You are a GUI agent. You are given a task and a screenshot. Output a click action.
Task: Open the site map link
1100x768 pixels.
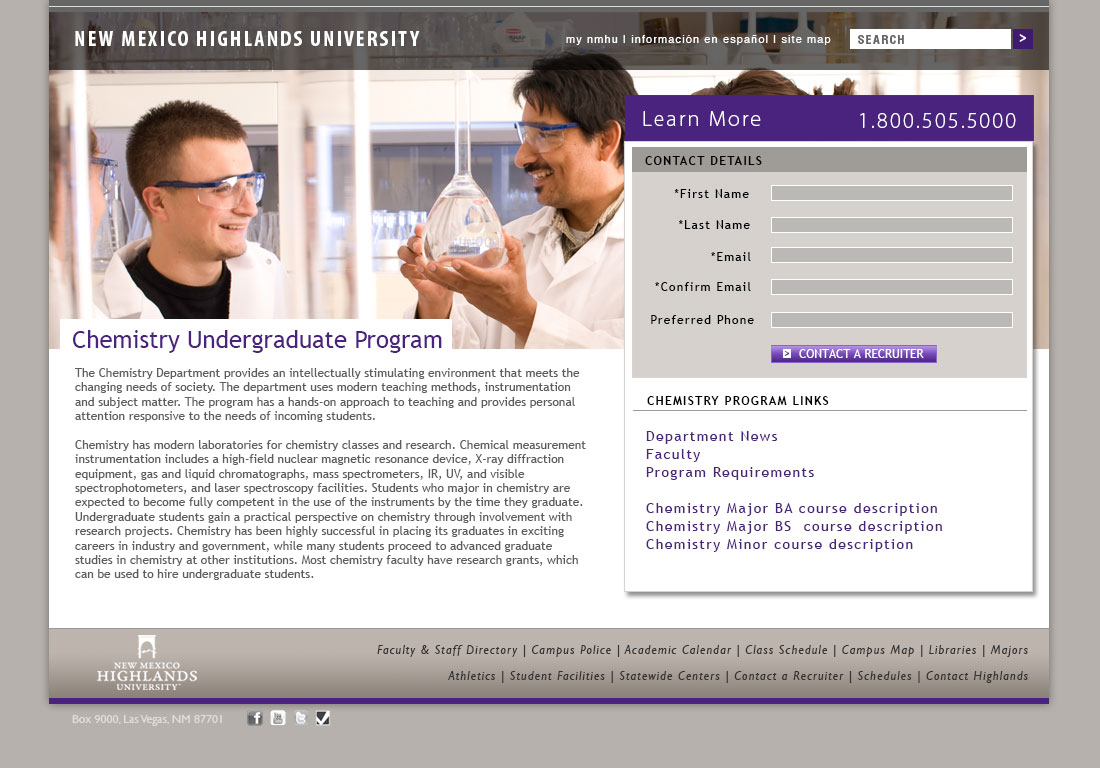[805, 39]
